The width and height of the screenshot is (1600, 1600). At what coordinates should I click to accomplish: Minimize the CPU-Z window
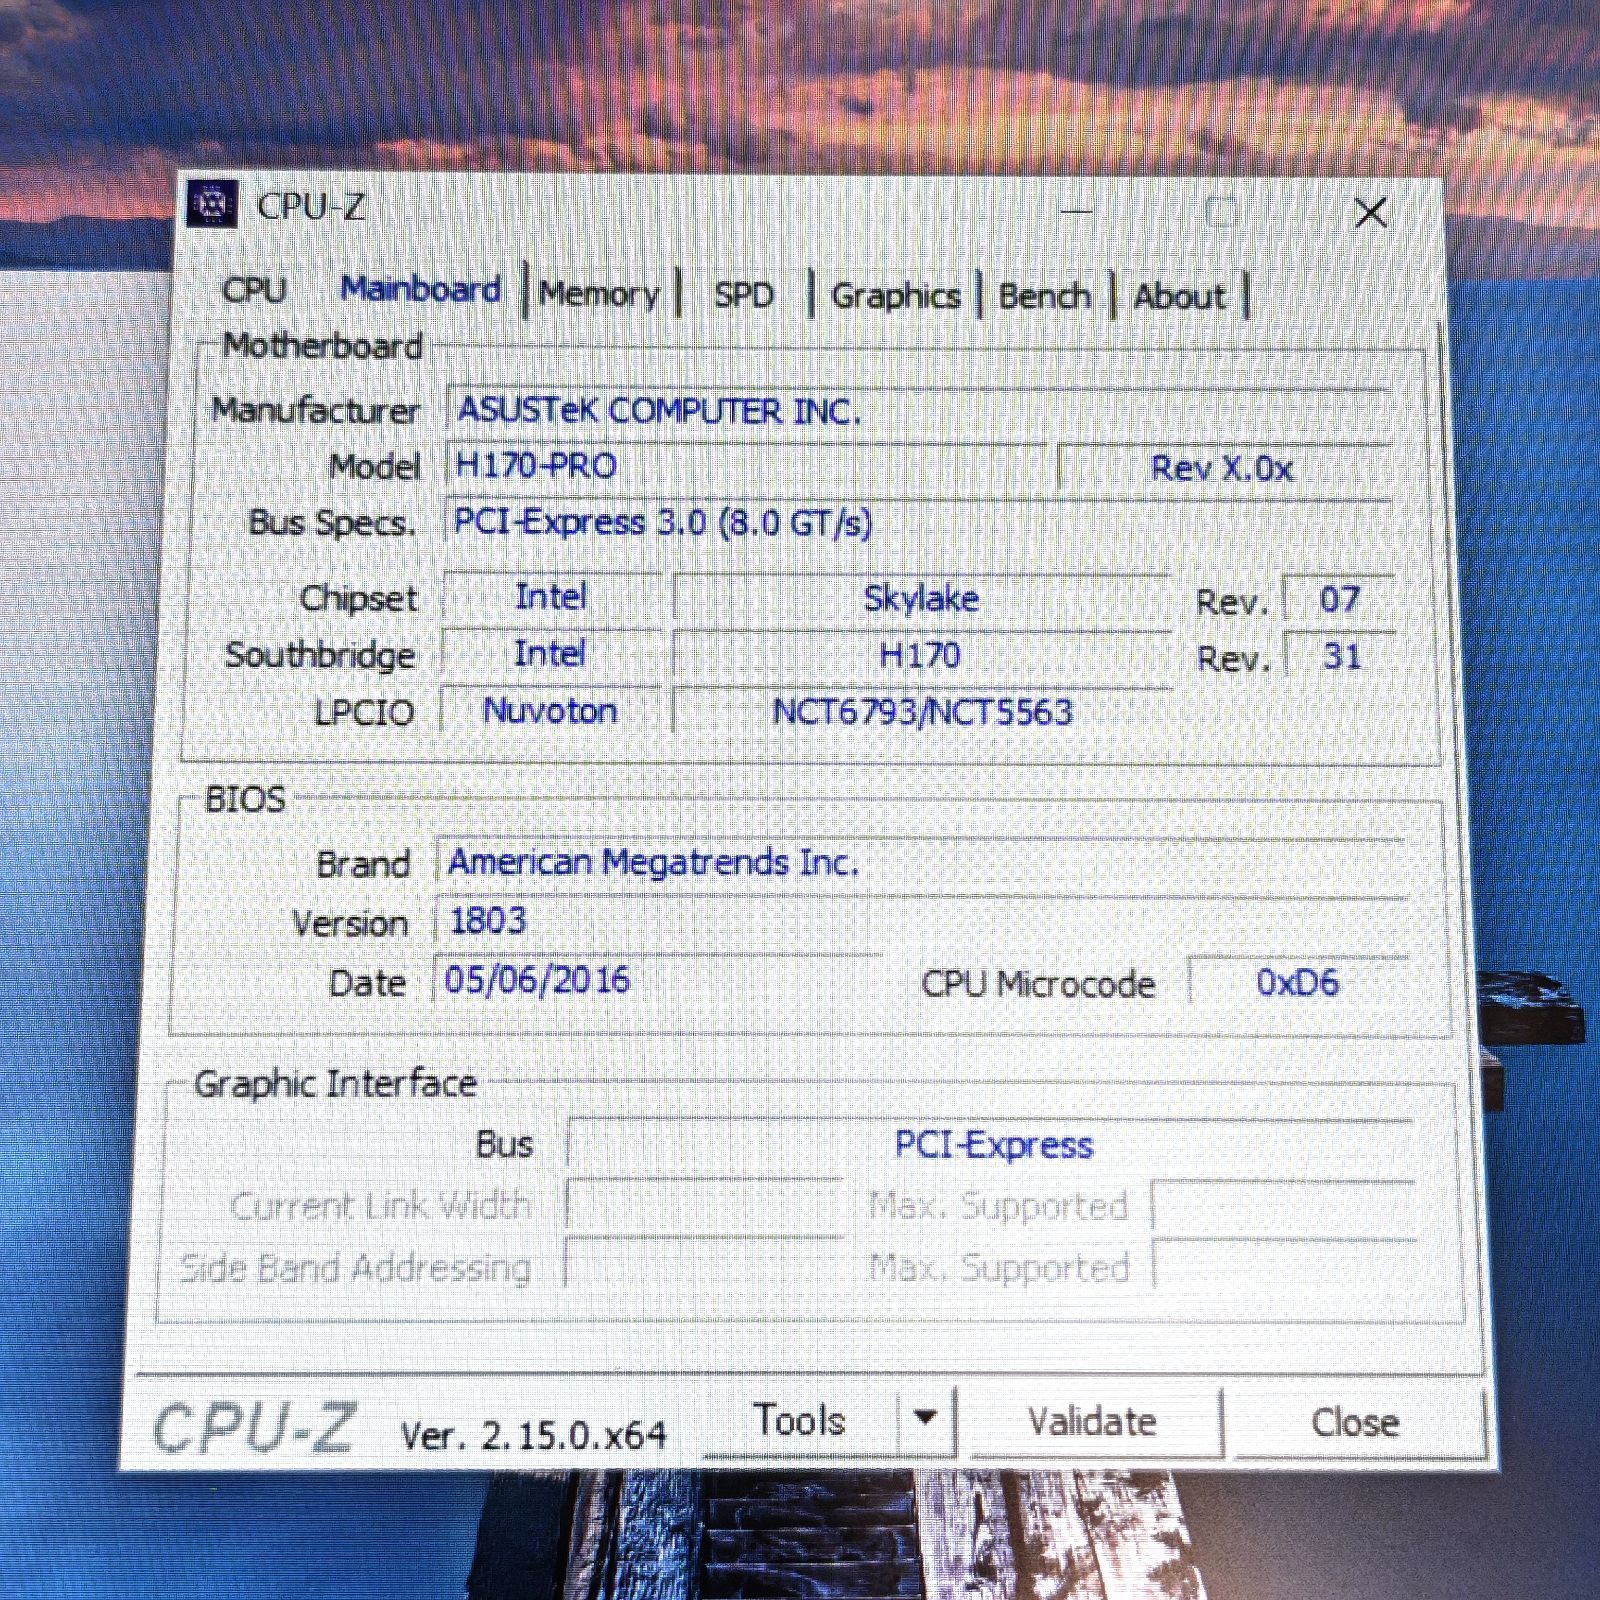point(1076,210)
